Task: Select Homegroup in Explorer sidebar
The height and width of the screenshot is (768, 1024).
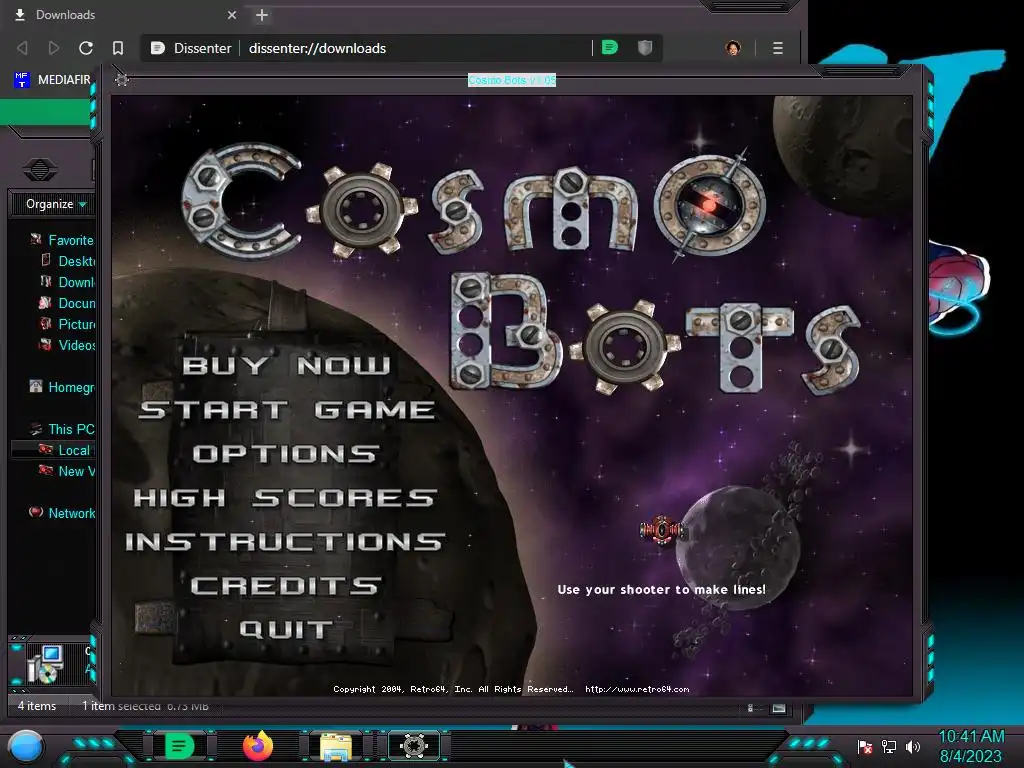Action: coord(63,387)
